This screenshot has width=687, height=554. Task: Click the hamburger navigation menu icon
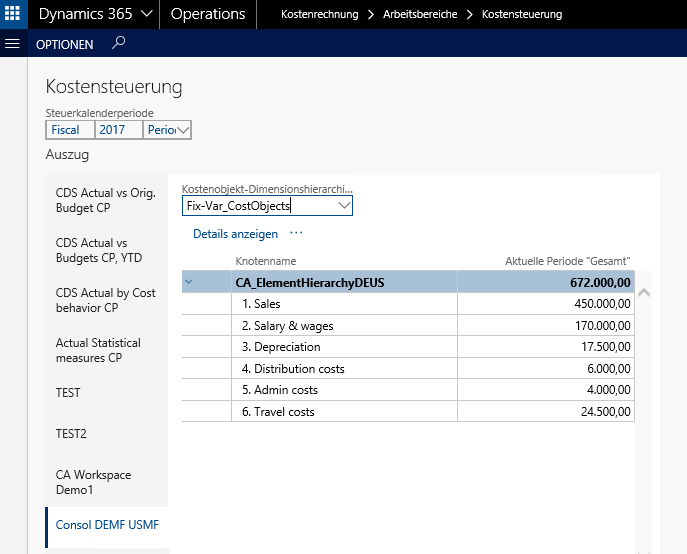click(13, 44)
